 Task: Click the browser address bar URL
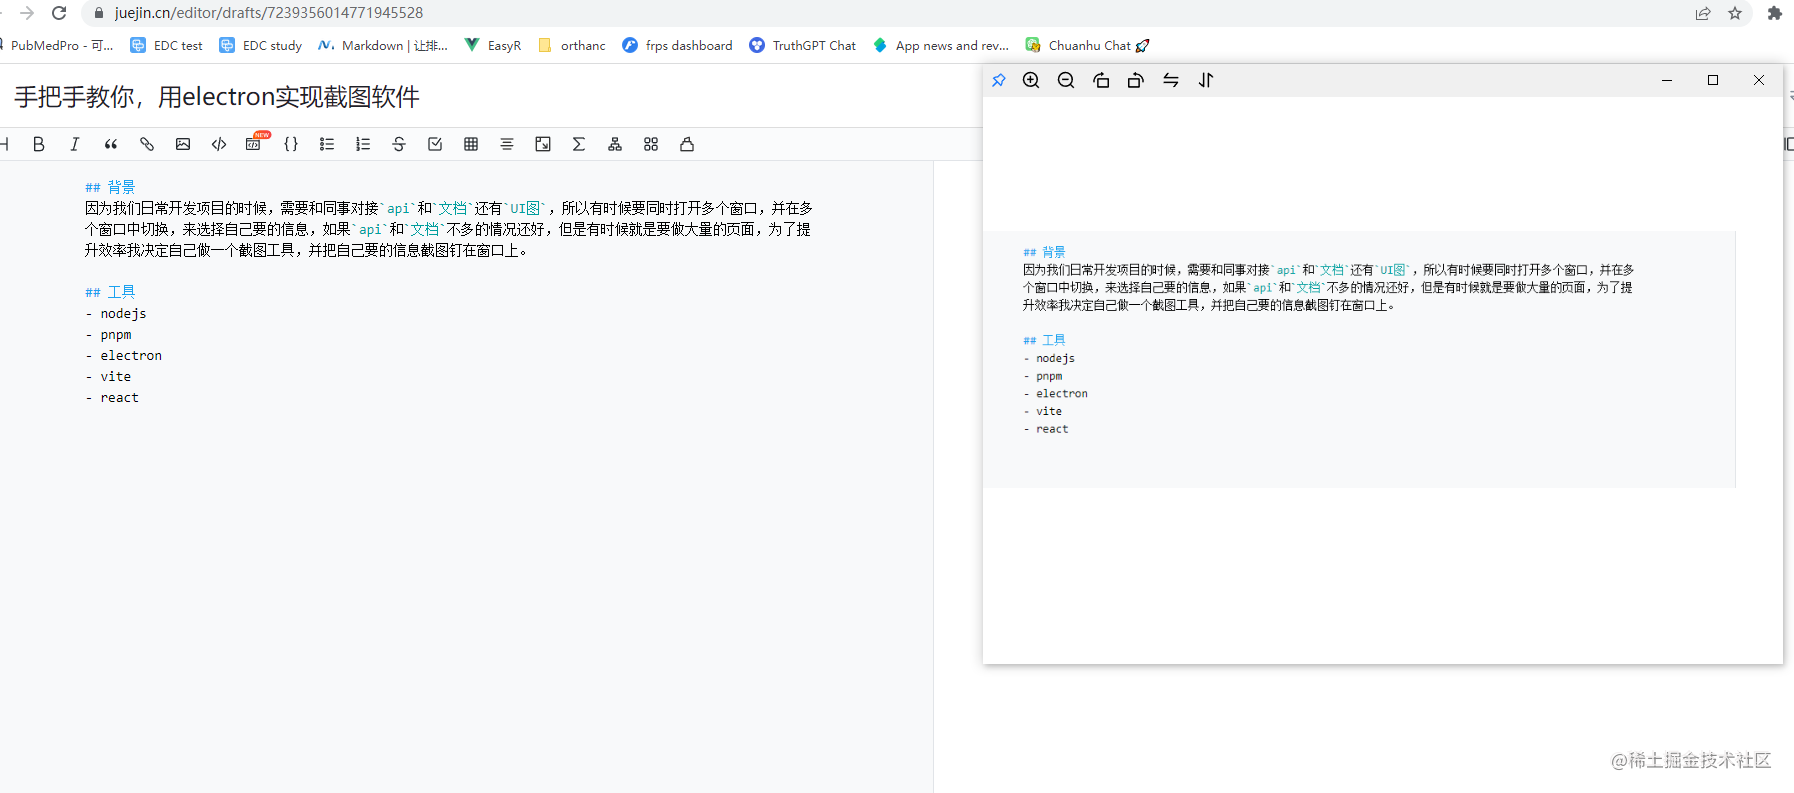(x=269, y=13)
